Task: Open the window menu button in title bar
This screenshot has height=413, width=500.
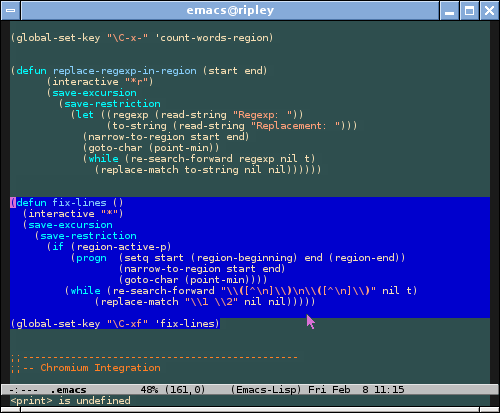Action: 11,10
